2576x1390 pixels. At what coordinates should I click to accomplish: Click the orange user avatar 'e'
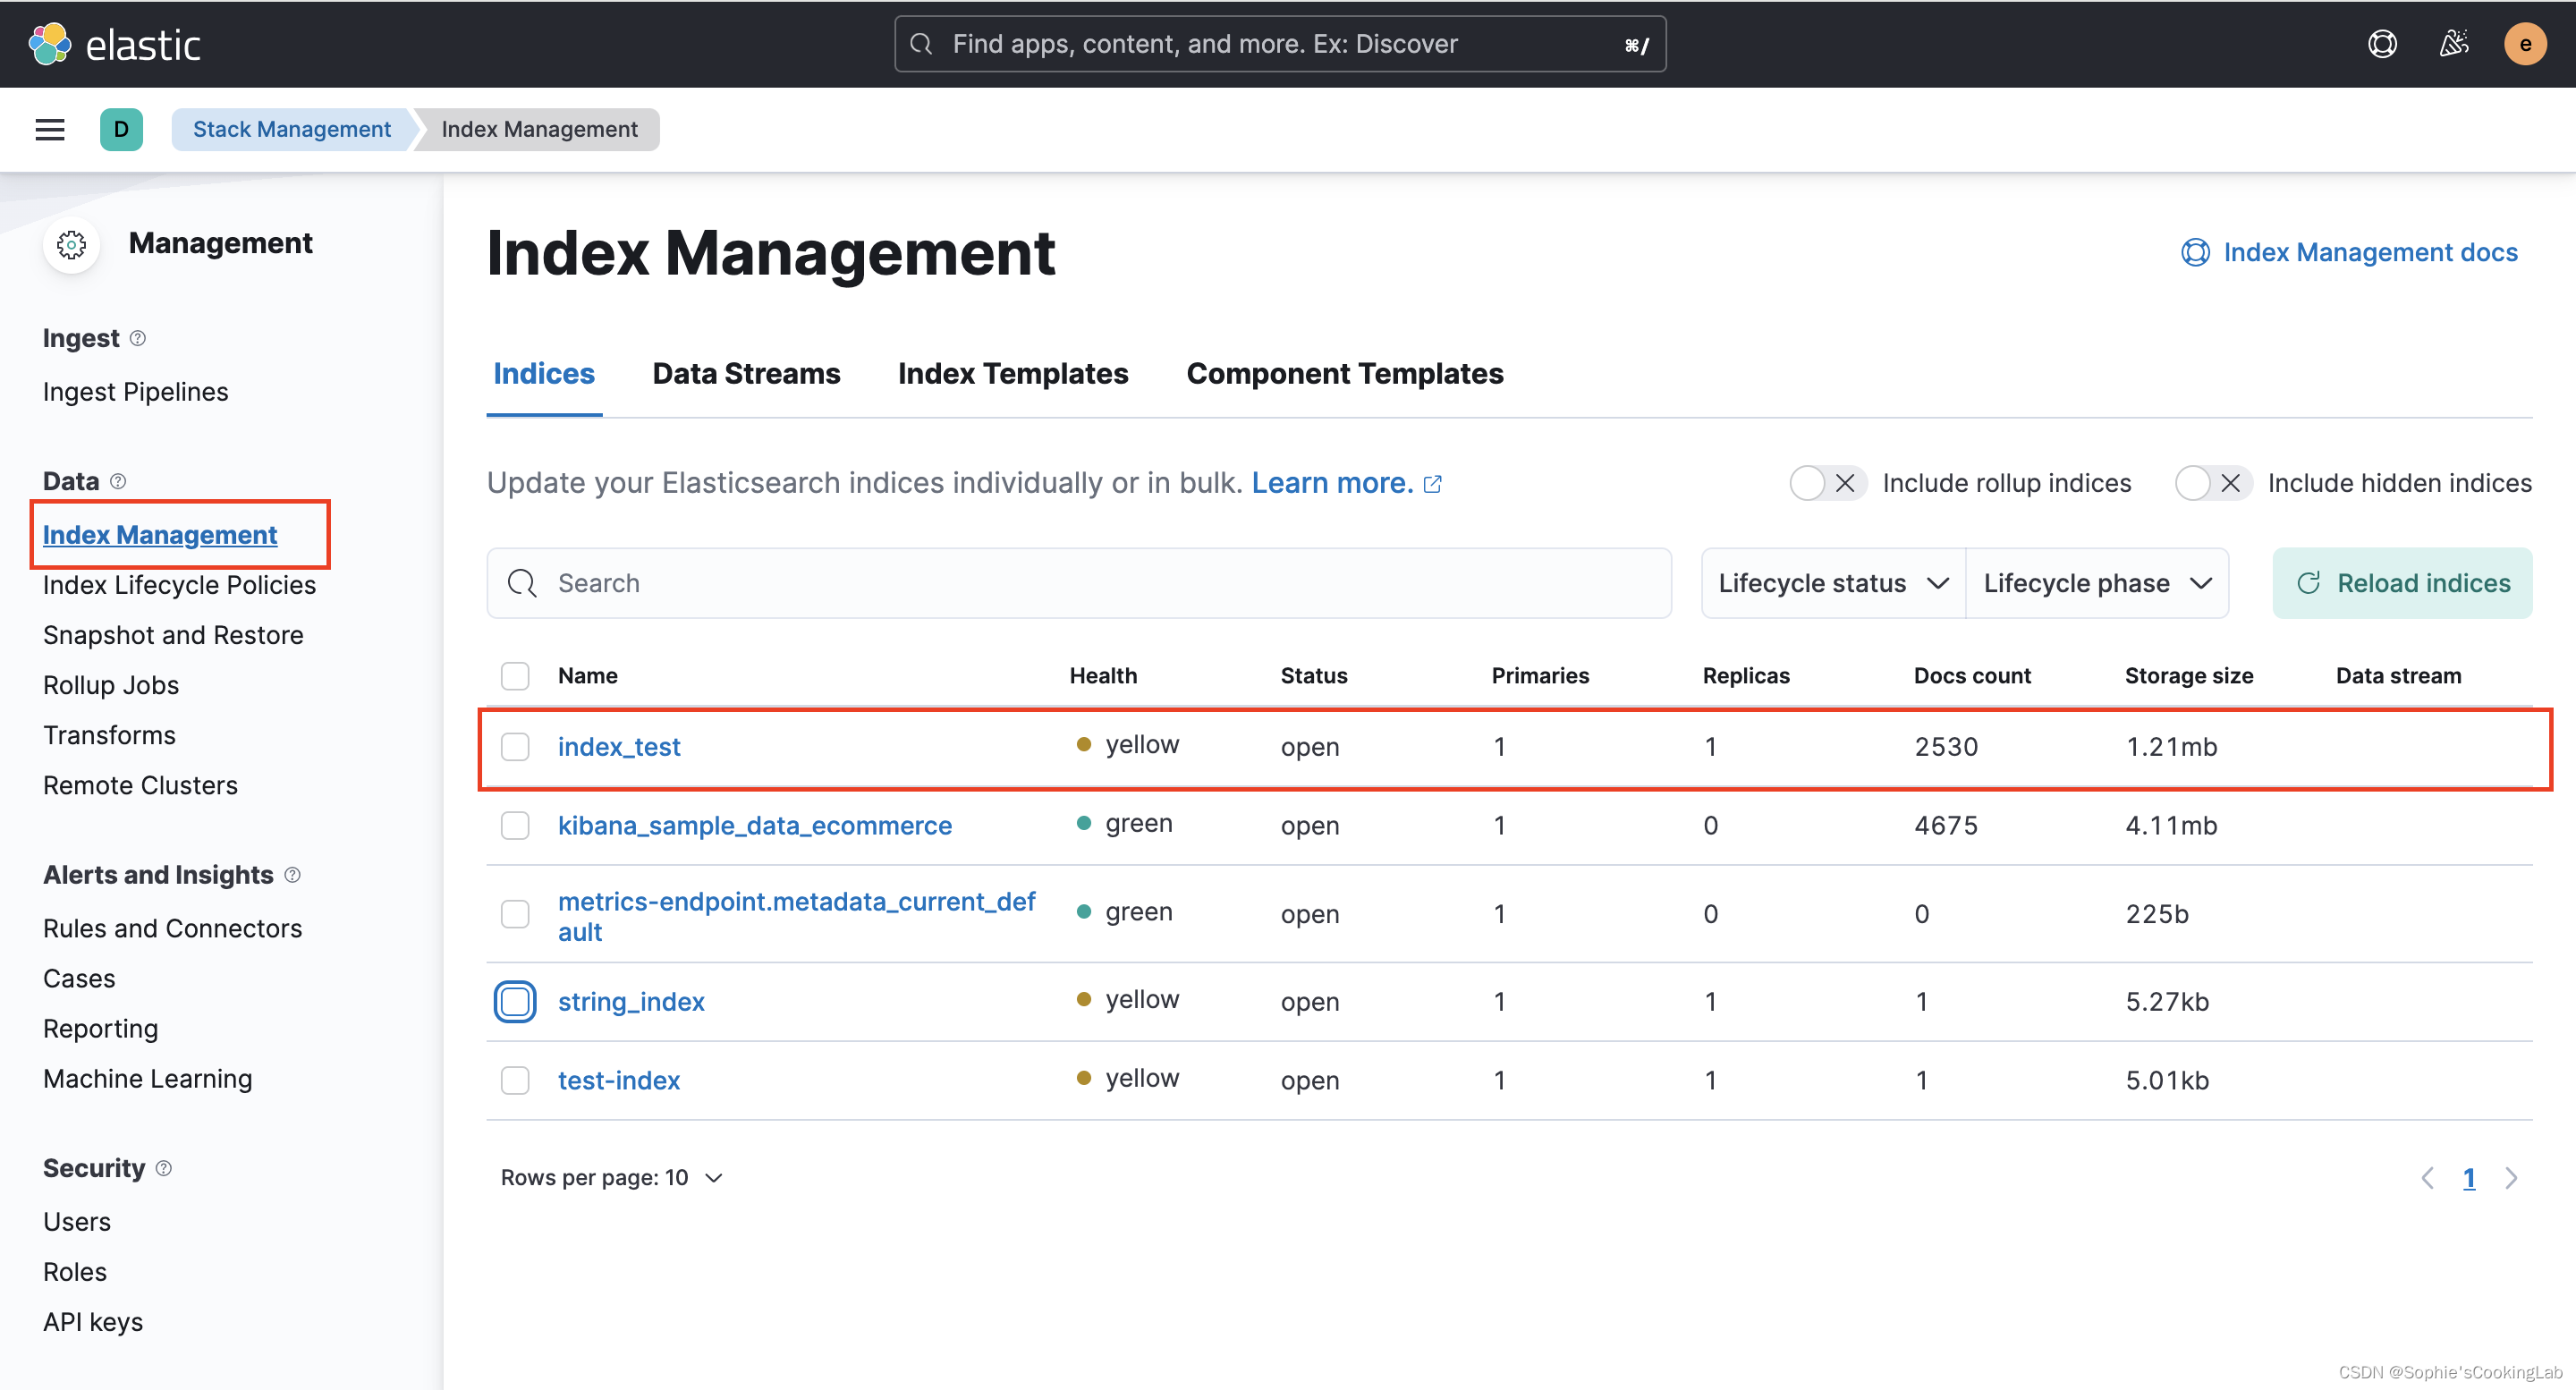(x=2524, y=44)
